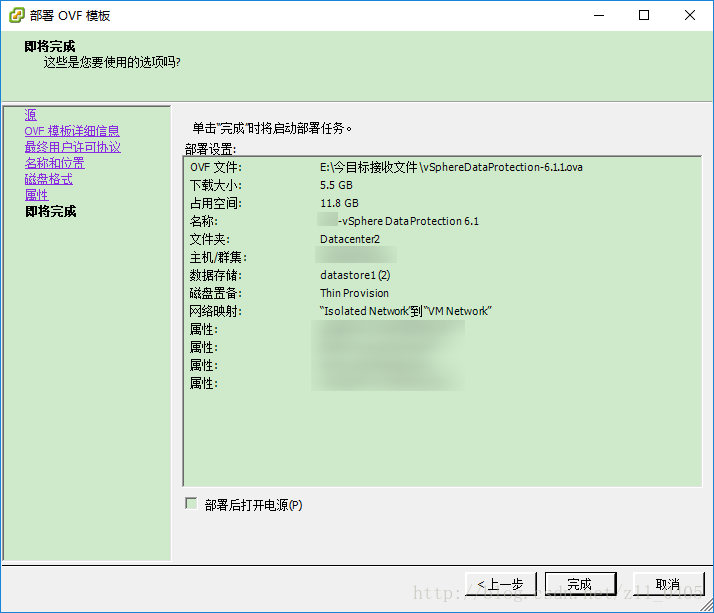Screen dimensions: 714x613
Task: Enable 部署后打开电源 checkbox
Action: 191,503
